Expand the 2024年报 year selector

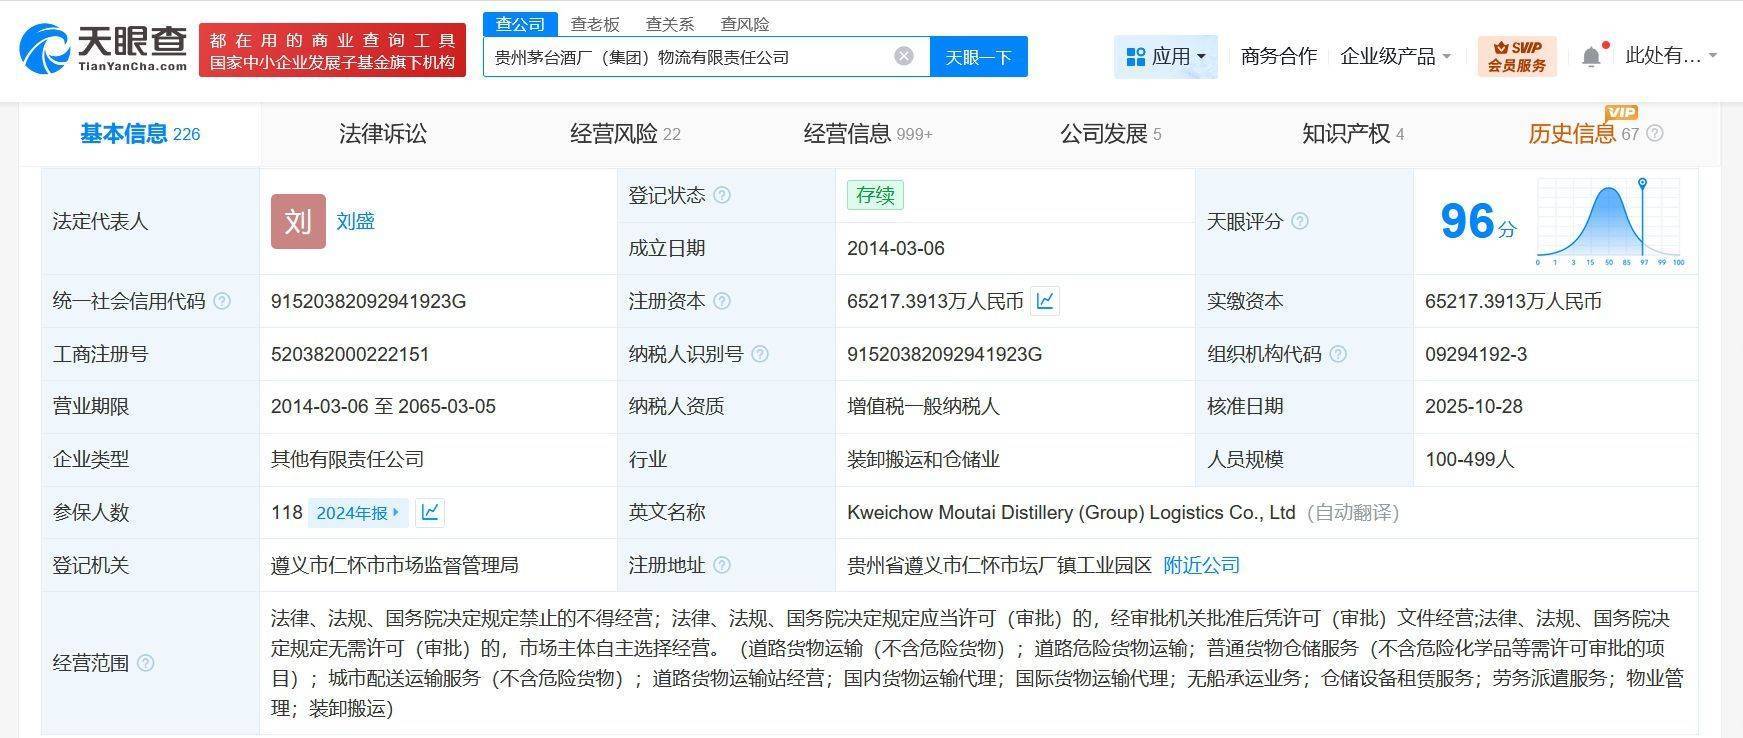pos(358,512)
